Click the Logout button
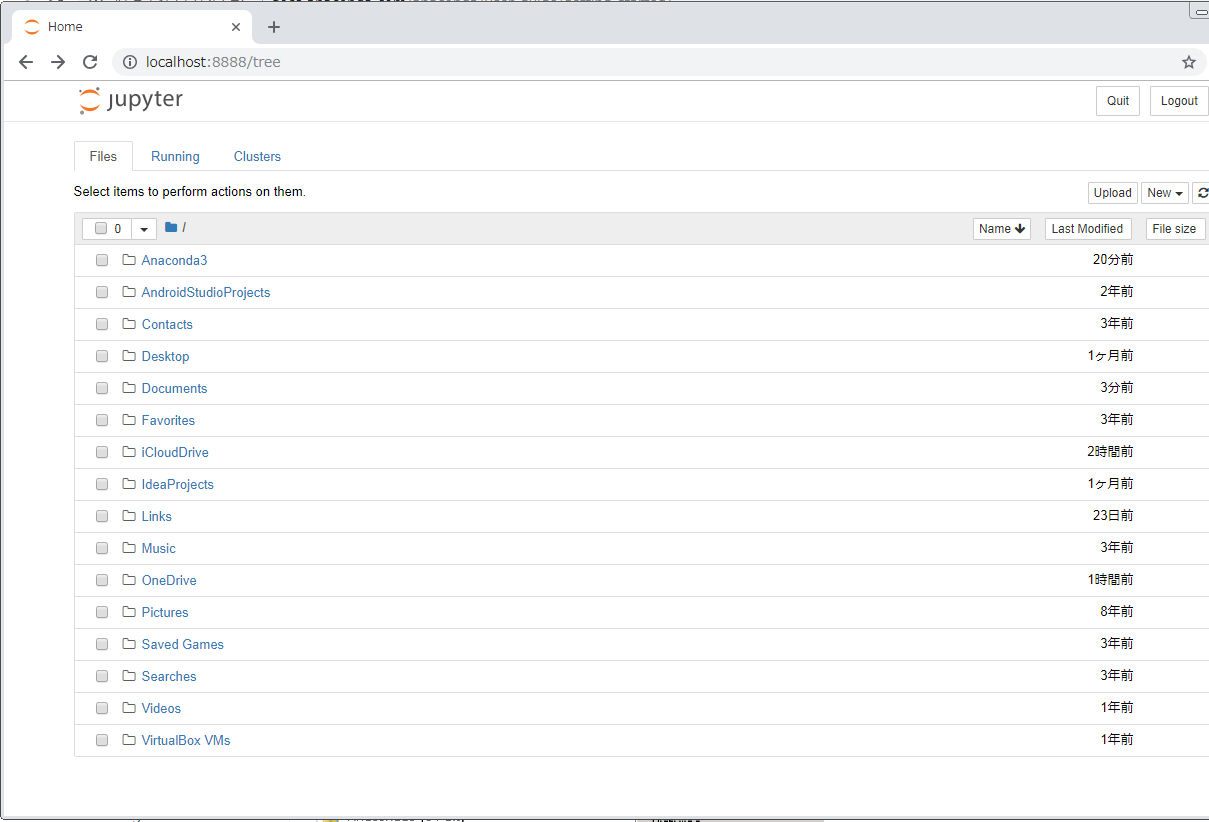Image resolution: width=1209 pixels, height=822 pixels. [x=1179, y=101]
